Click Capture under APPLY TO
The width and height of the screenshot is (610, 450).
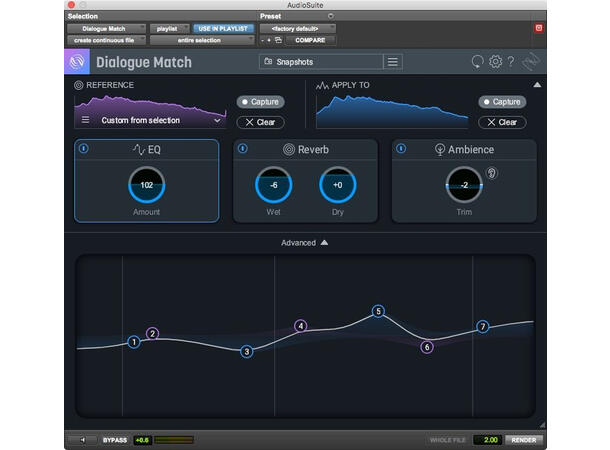point(502,102)
